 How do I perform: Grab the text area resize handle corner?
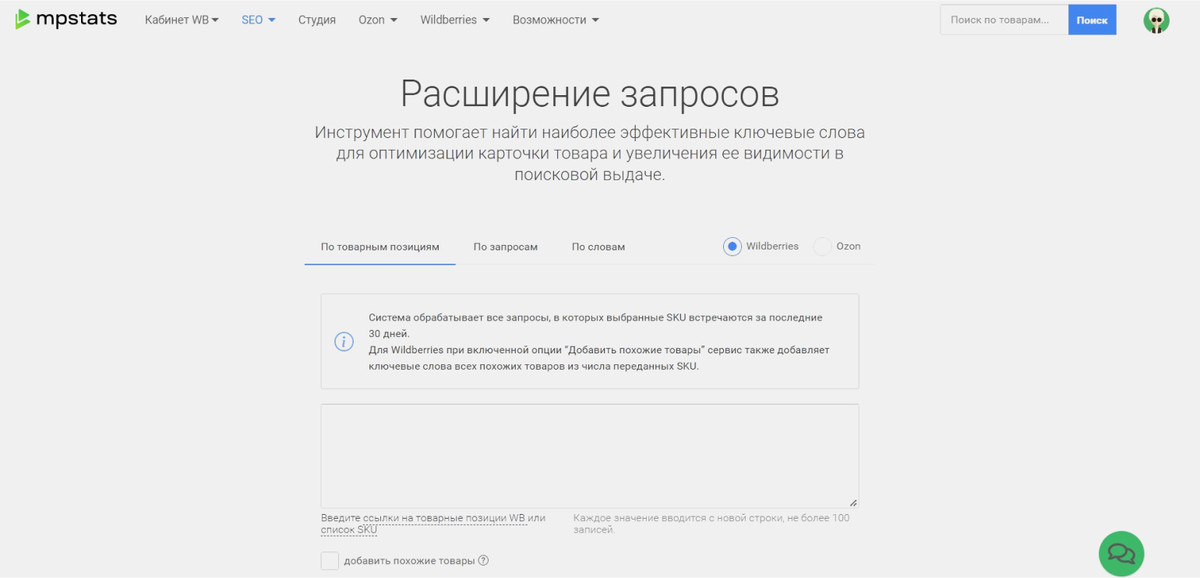tap(853, 502)
